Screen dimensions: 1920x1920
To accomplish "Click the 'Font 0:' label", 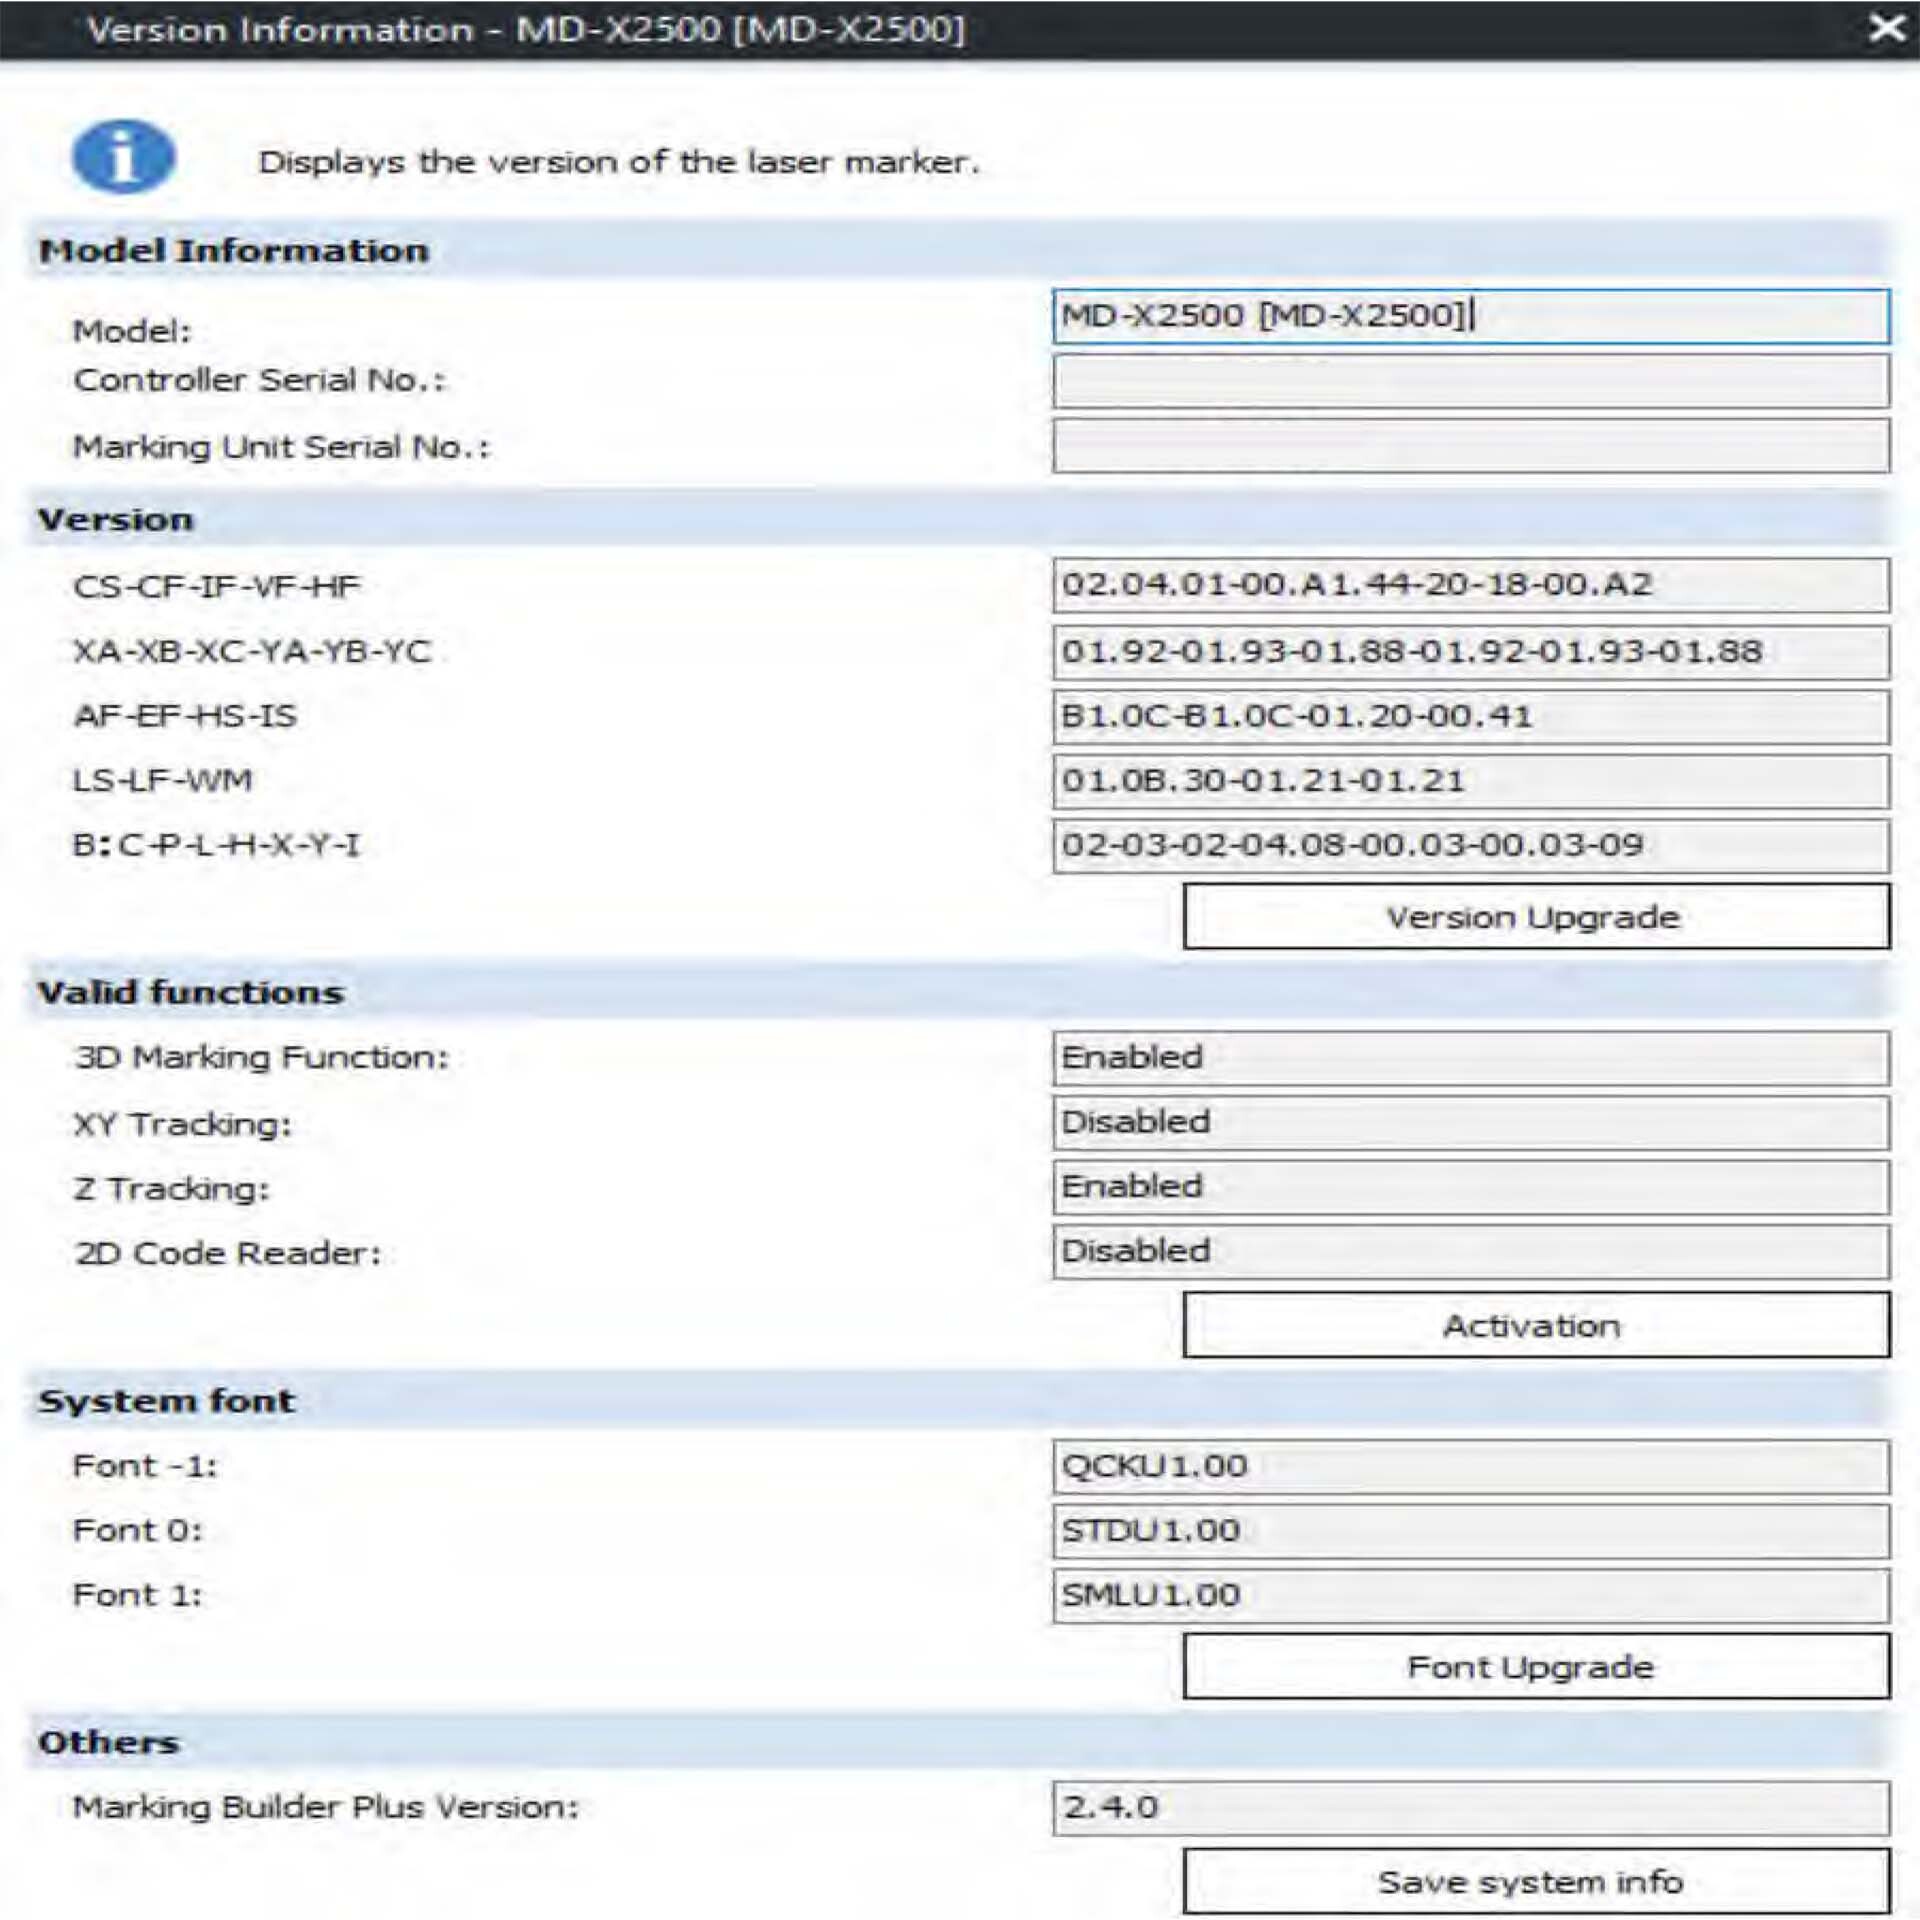I will point(138,1530).
